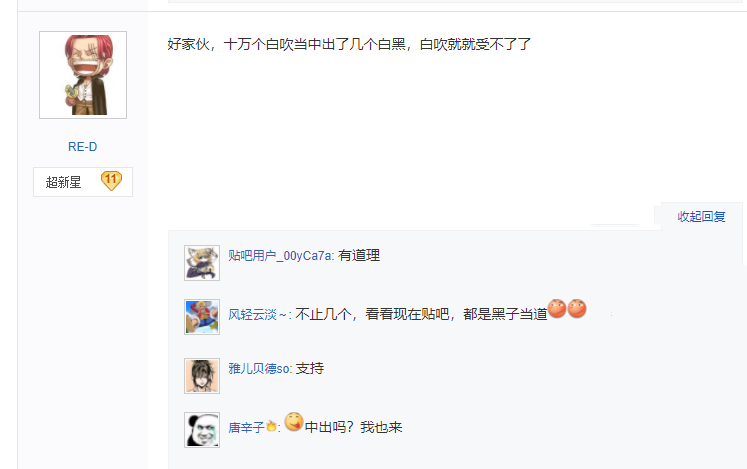747x469 pixels.
Task: Go to 雅儿贝德so's profile via username
Action: (259, 369)
